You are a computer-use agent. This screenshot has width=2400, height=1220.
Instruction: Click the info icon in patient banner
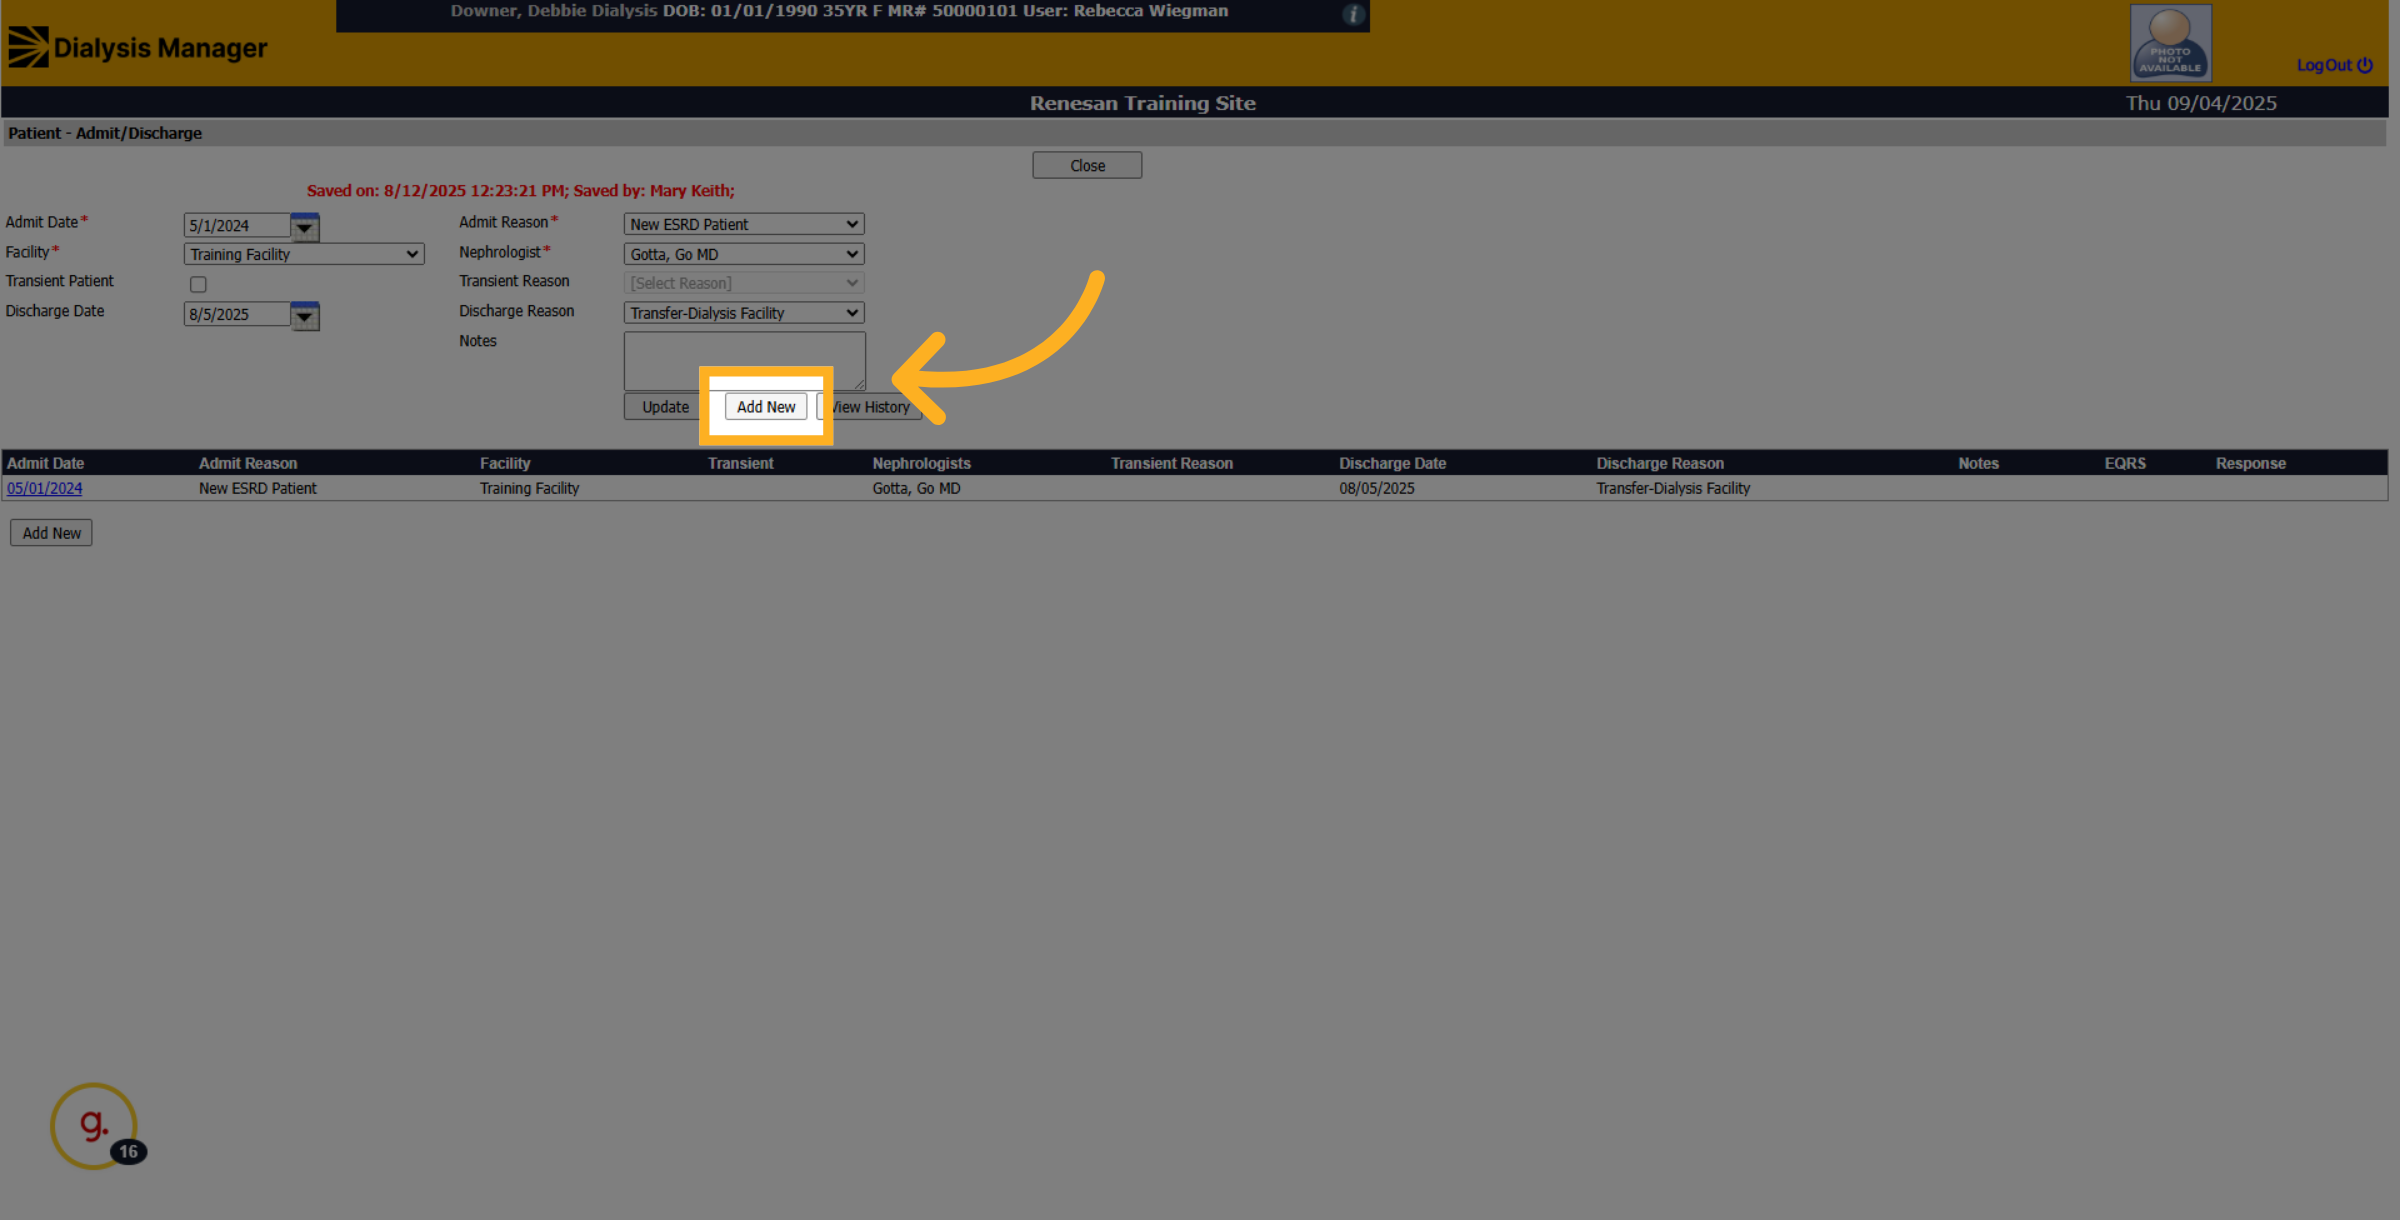(1353, 14)
